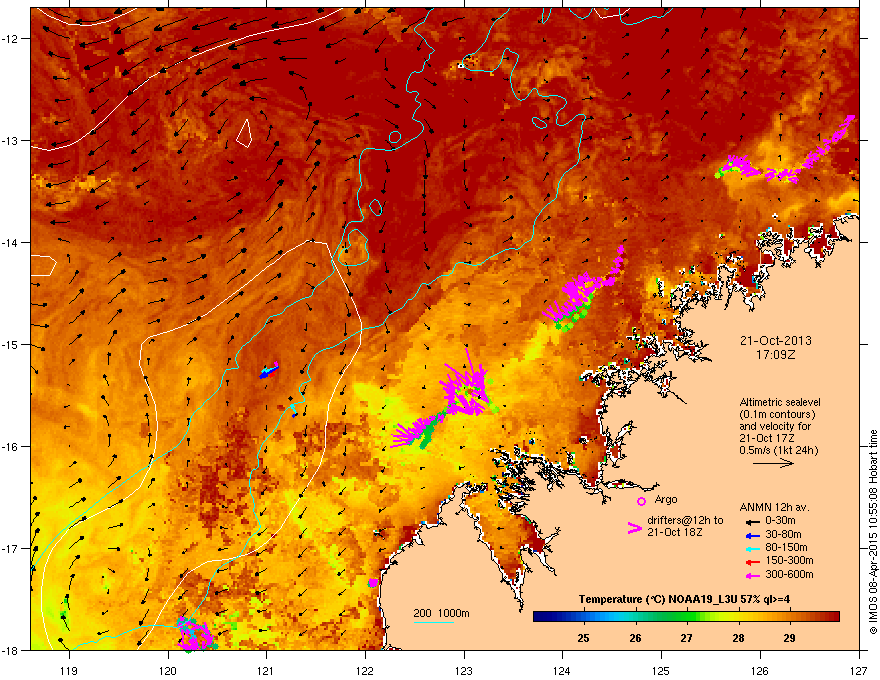Click the longitude axis label '123'
Screen dimensions: 880x680
click(x=464, y=670)
